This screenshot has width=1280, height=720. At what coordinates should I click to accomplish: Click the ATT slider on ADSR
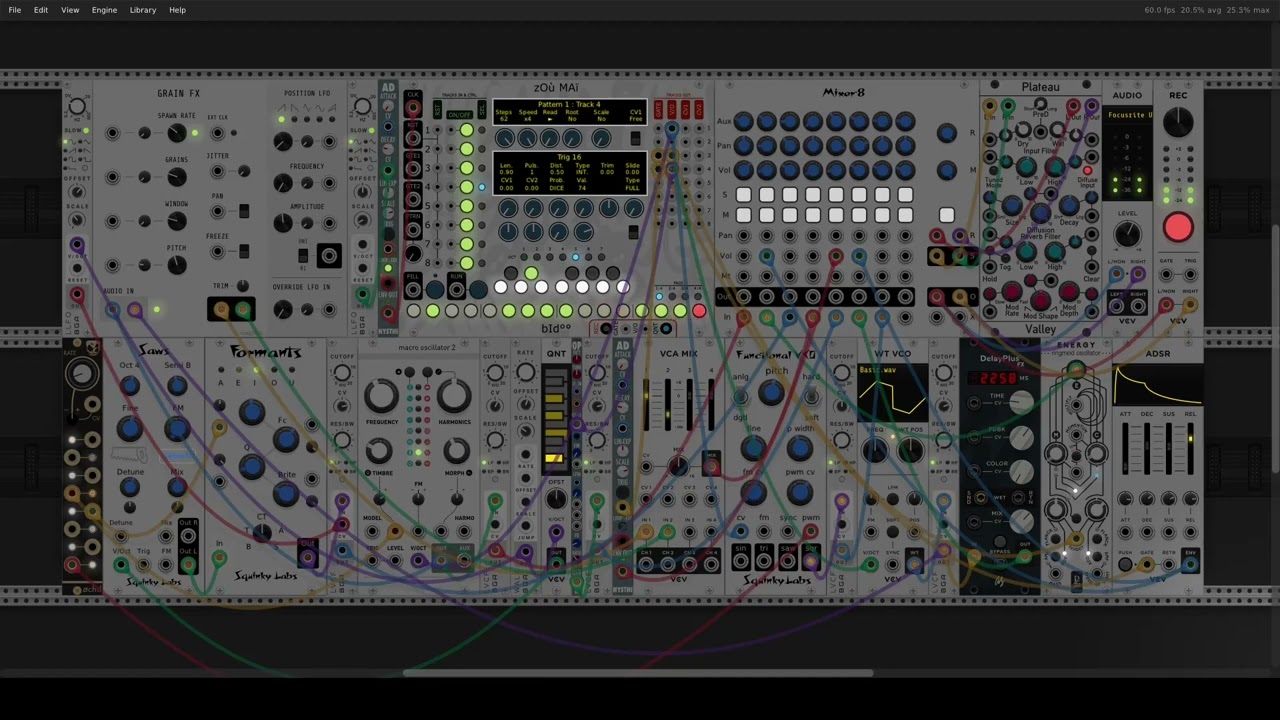(x=1125, y=450)
